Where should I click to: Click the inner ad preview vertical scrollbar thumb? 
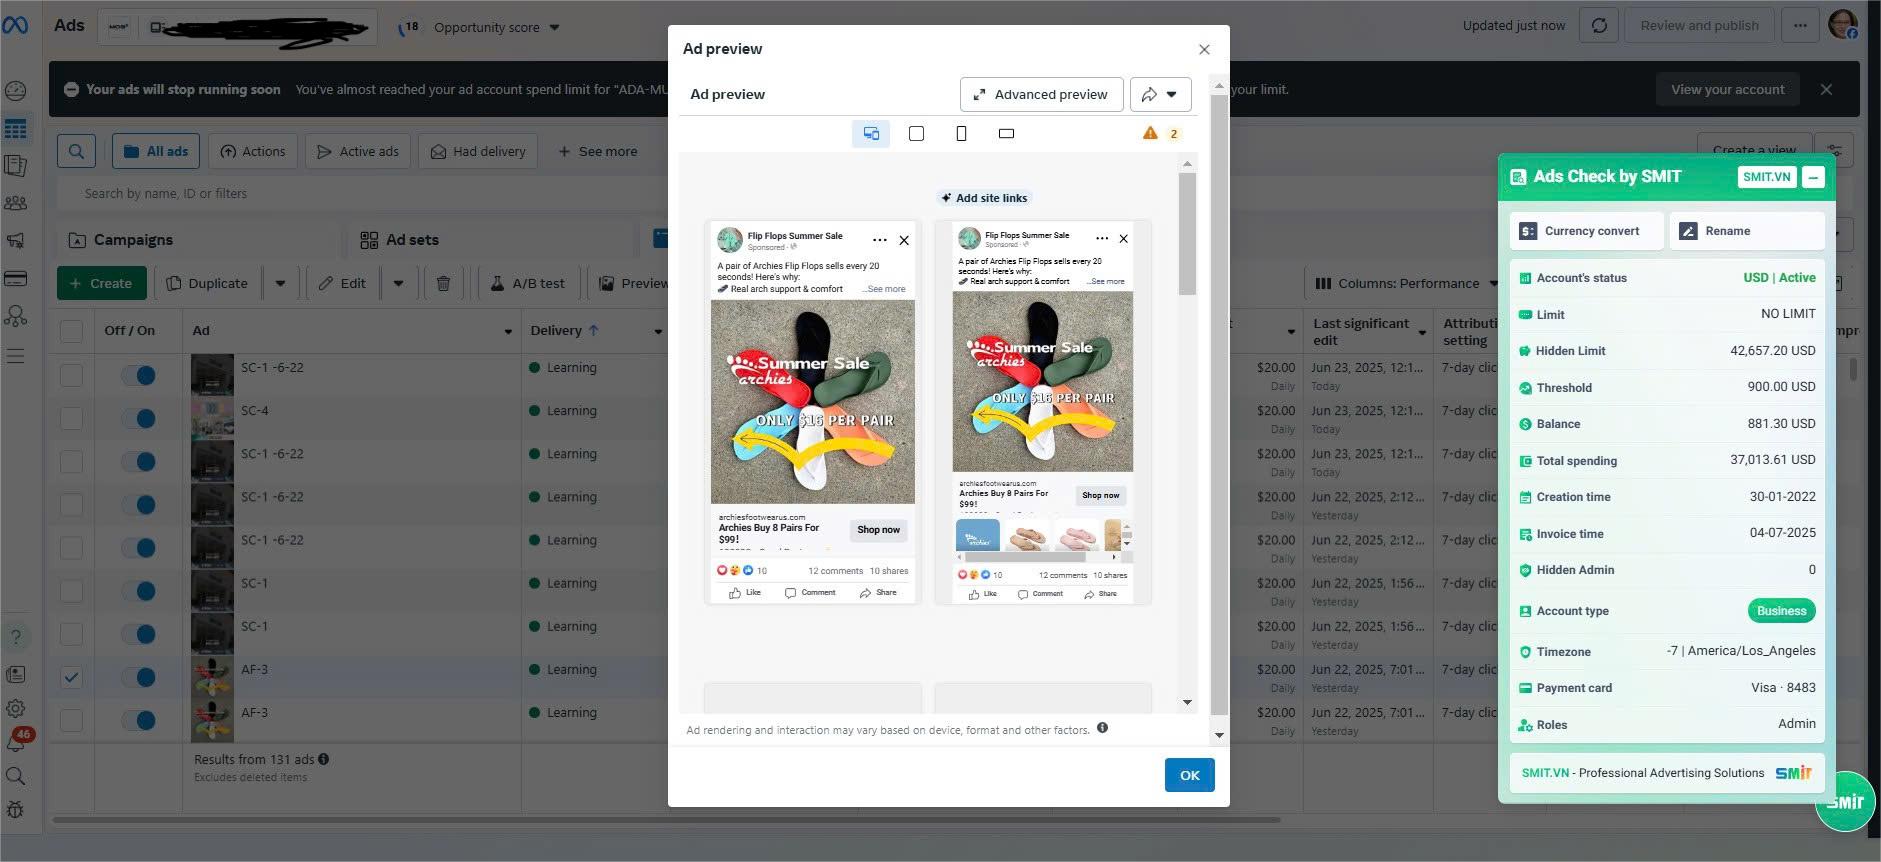coord(1187,234)
